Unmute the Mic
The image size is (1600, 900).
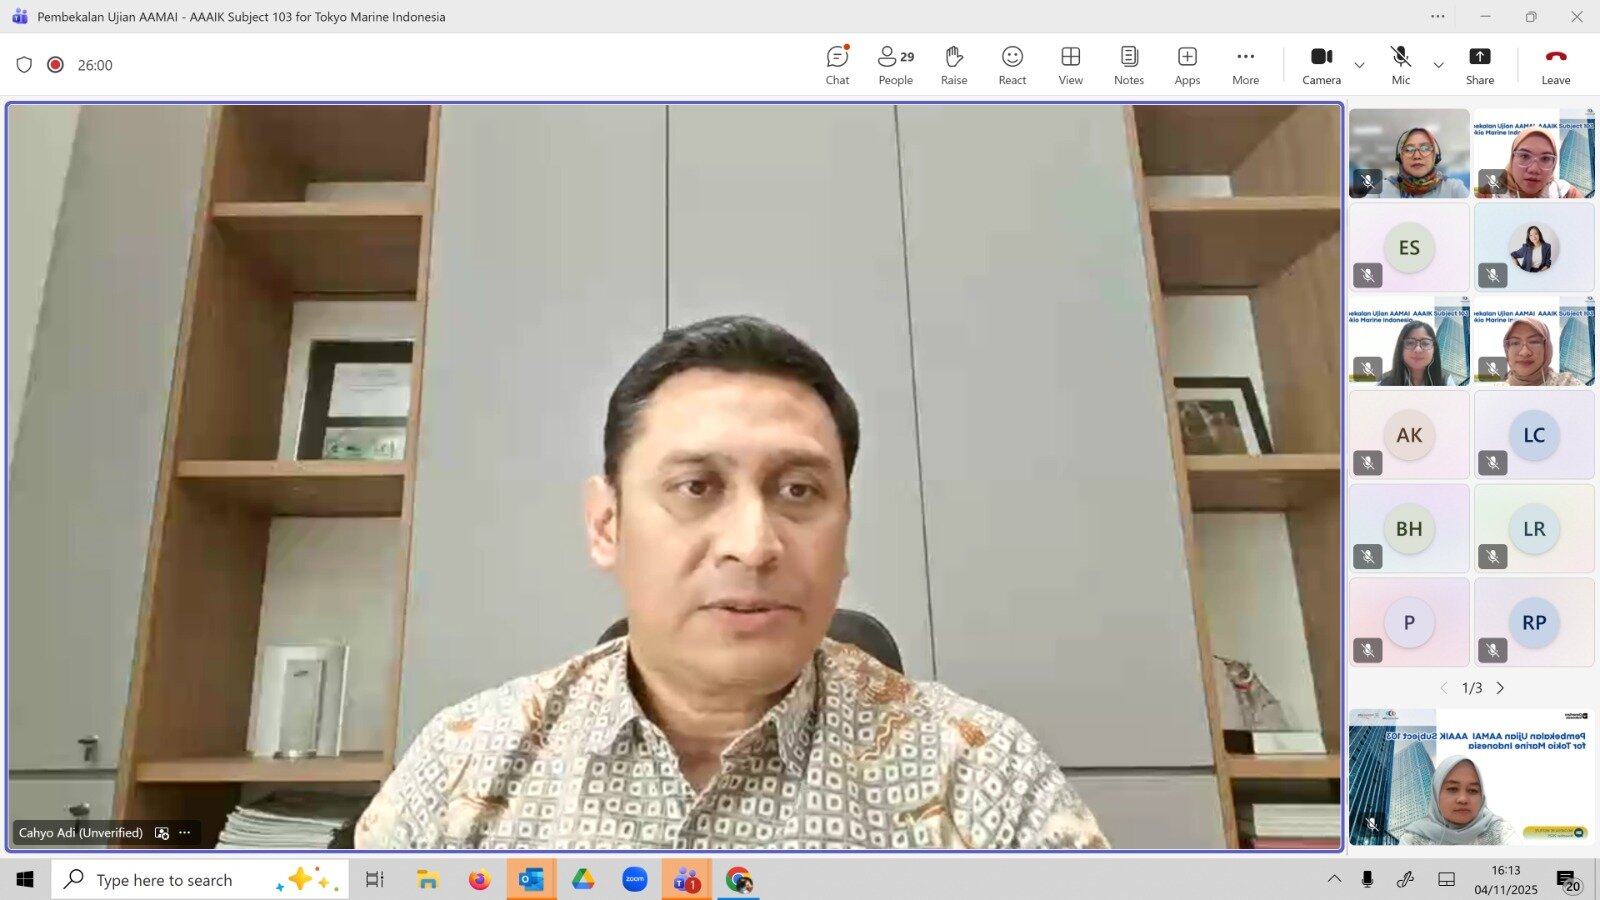1400,65
